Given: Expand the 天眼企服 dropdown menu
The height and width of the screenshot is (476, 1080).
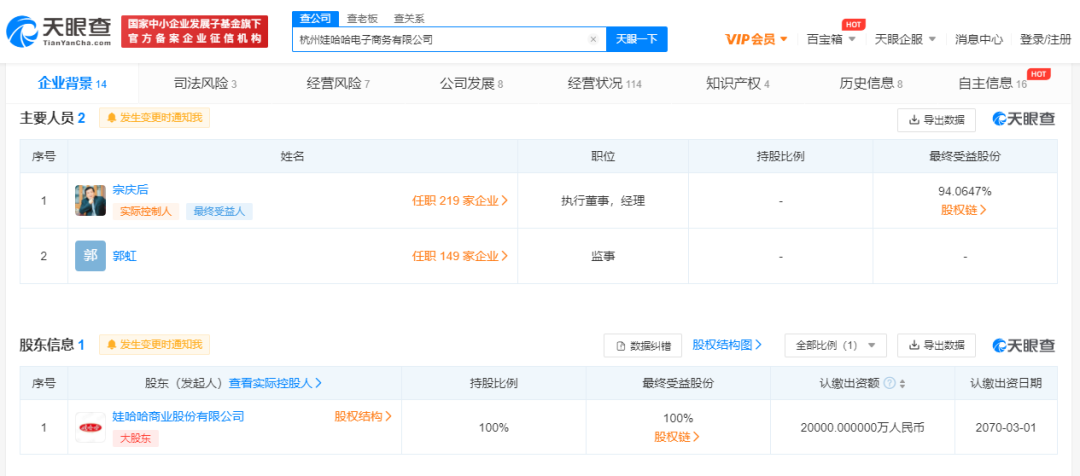Looking at the screenshot, I should 905,39.
